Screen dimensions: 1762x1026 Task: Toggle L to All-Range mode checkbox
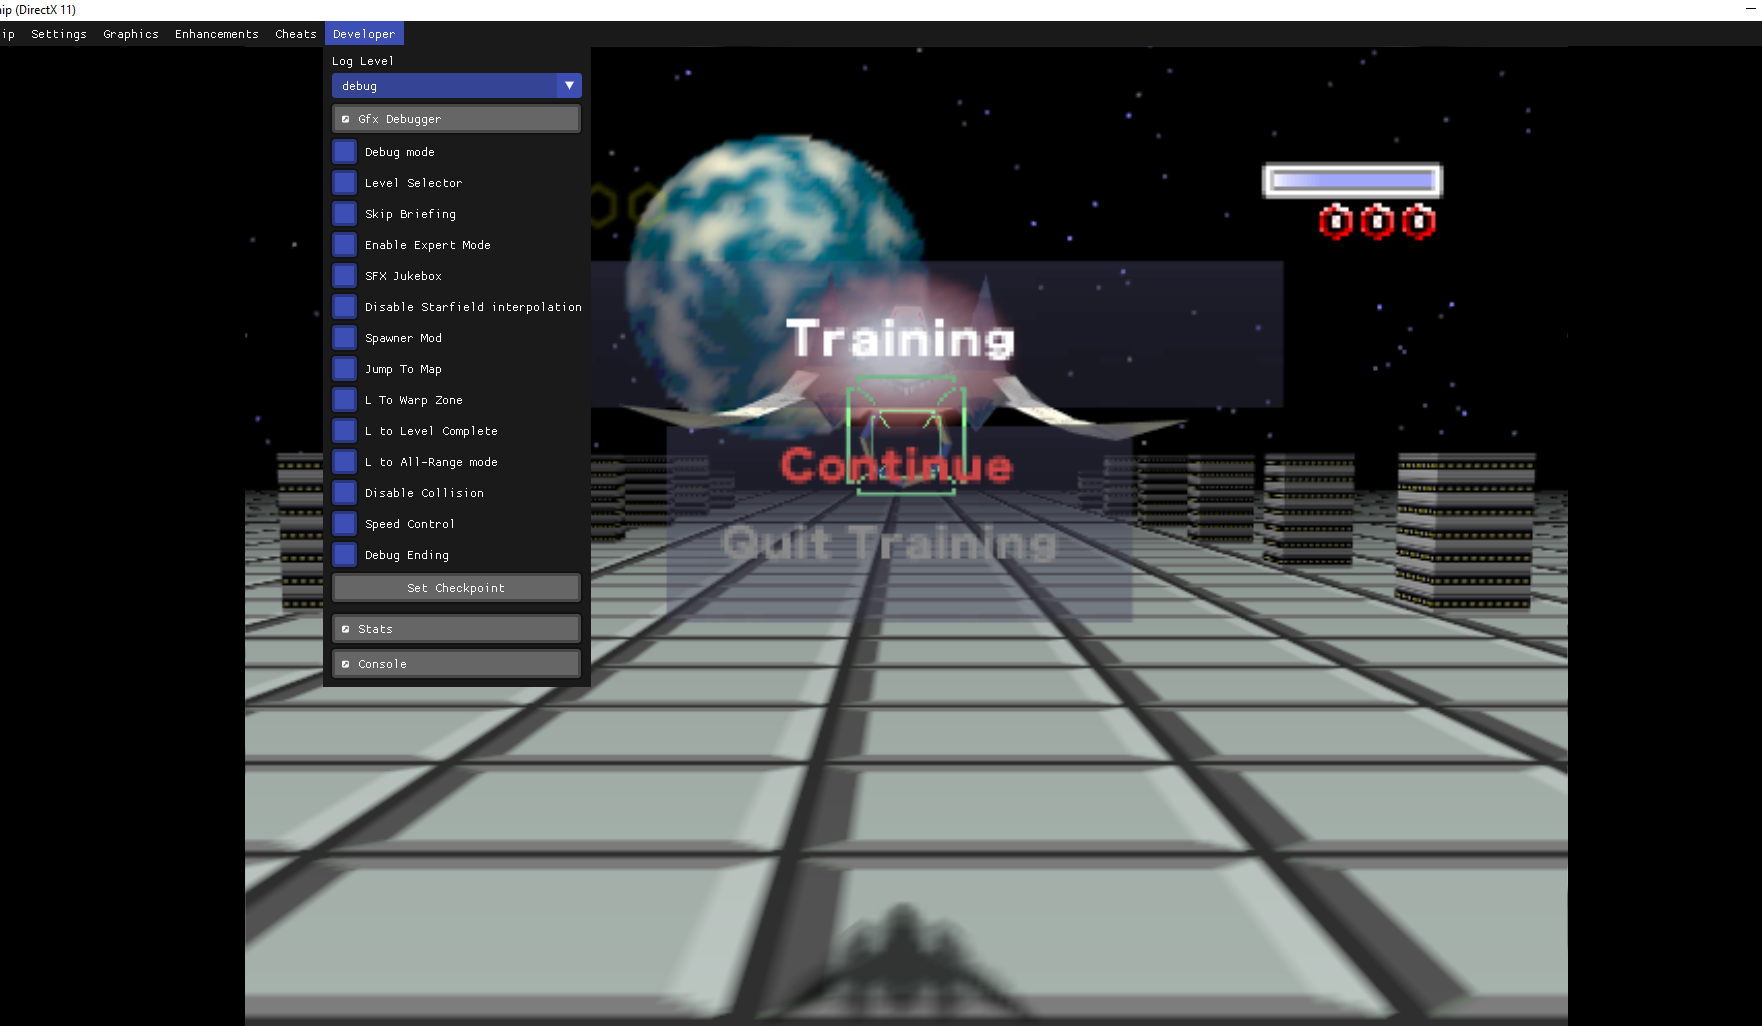[345, 462]
